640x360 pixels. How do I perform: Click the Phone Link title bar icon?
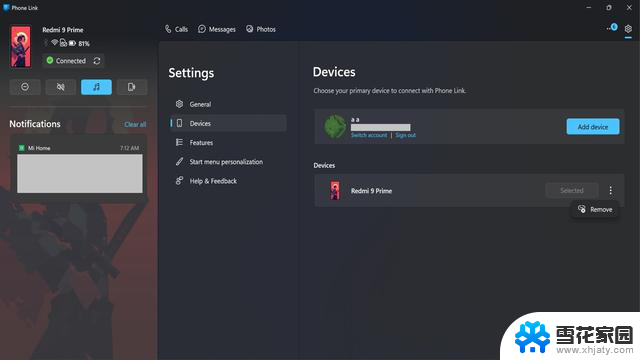tap(6, 7)
